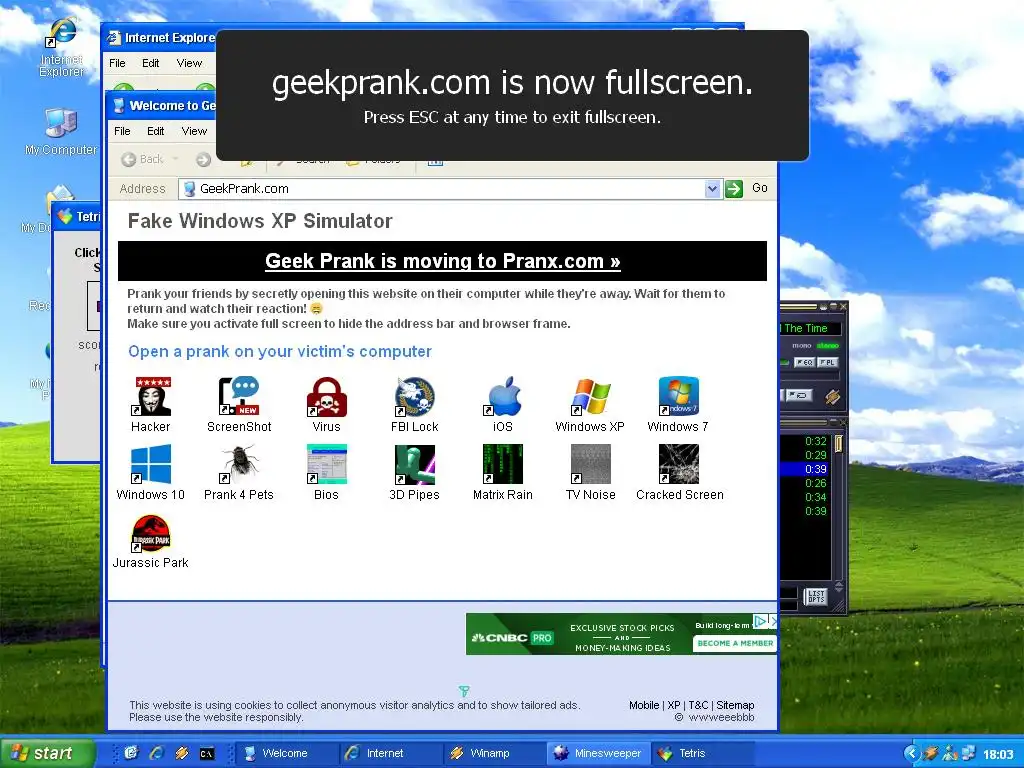Open Internet Explorer from quick launch
The image size is (1024, 768).
click(x=157, y=753)
